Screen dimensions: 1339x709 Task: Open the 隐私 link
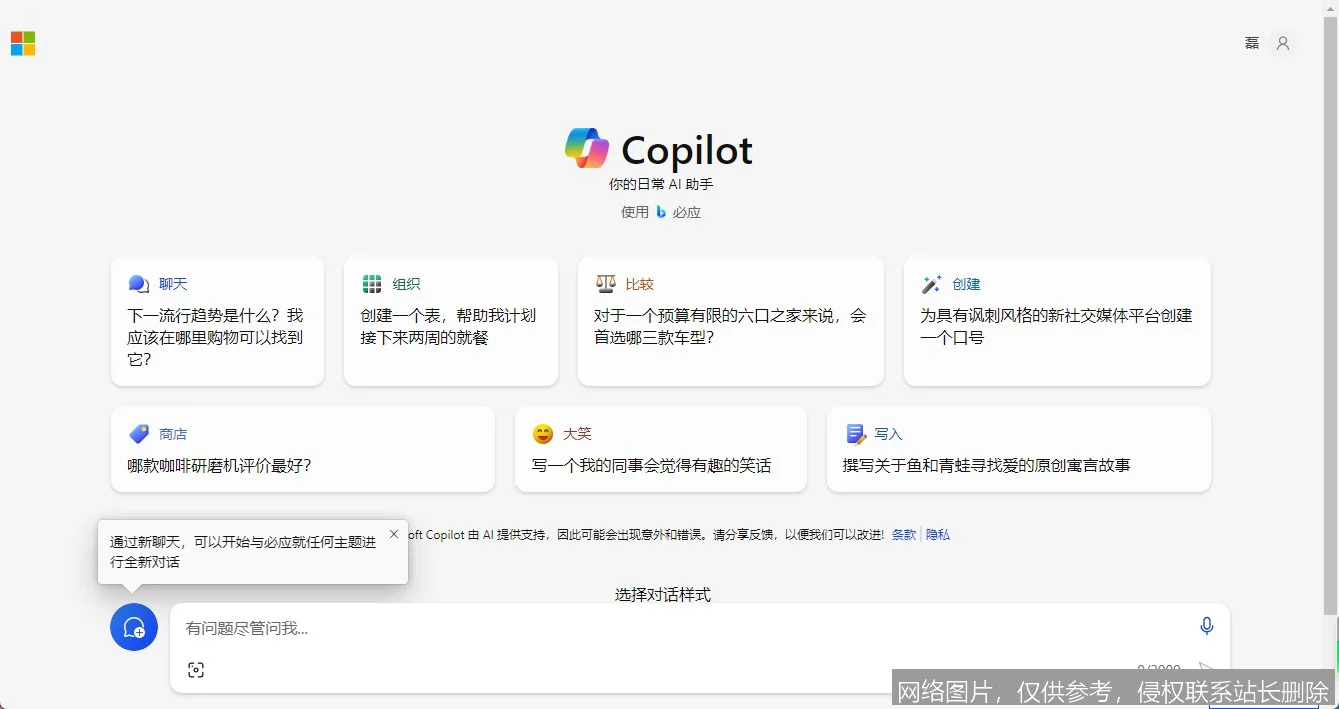click(938, 534)
